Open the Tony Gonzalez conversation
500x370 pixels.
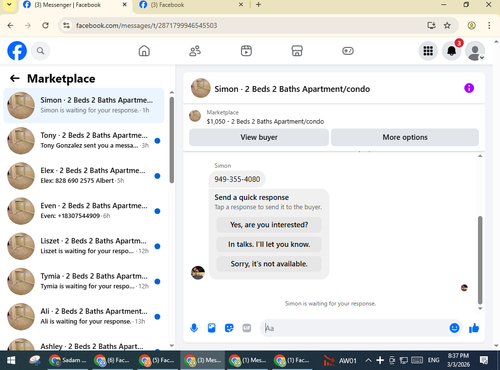(x=84, y=140)
